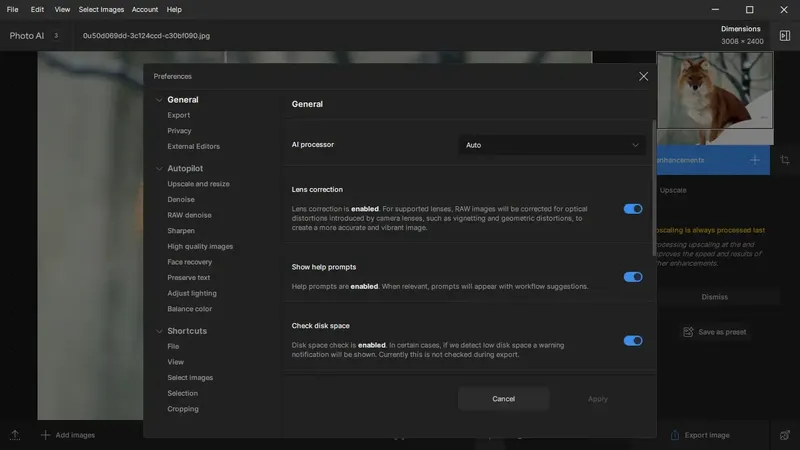800x450 pixels.
Task: Disable the Lens correction toggle
Action: pos(633,209)
